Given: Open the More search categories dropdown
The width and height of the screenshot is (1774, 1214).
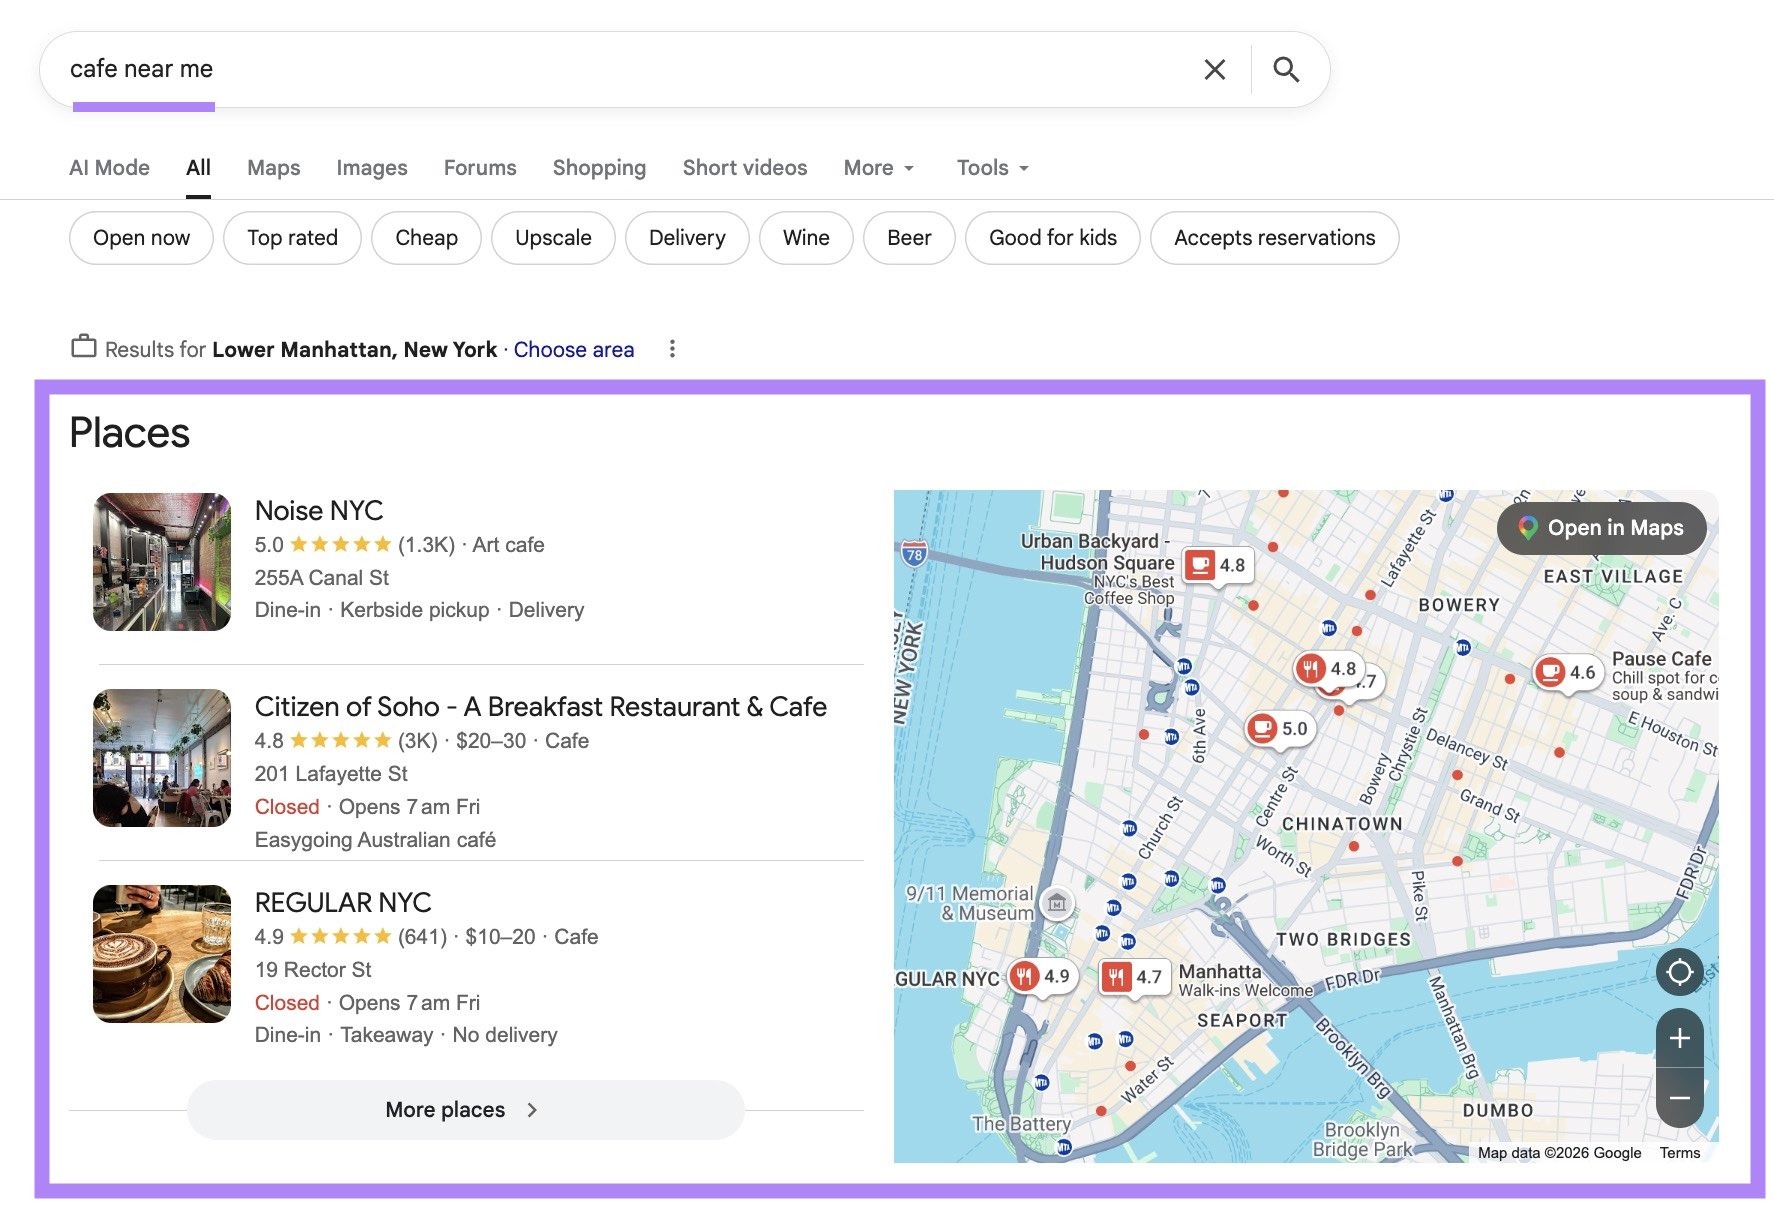Looking at the screenshot, I should click(x=877, y=167).
